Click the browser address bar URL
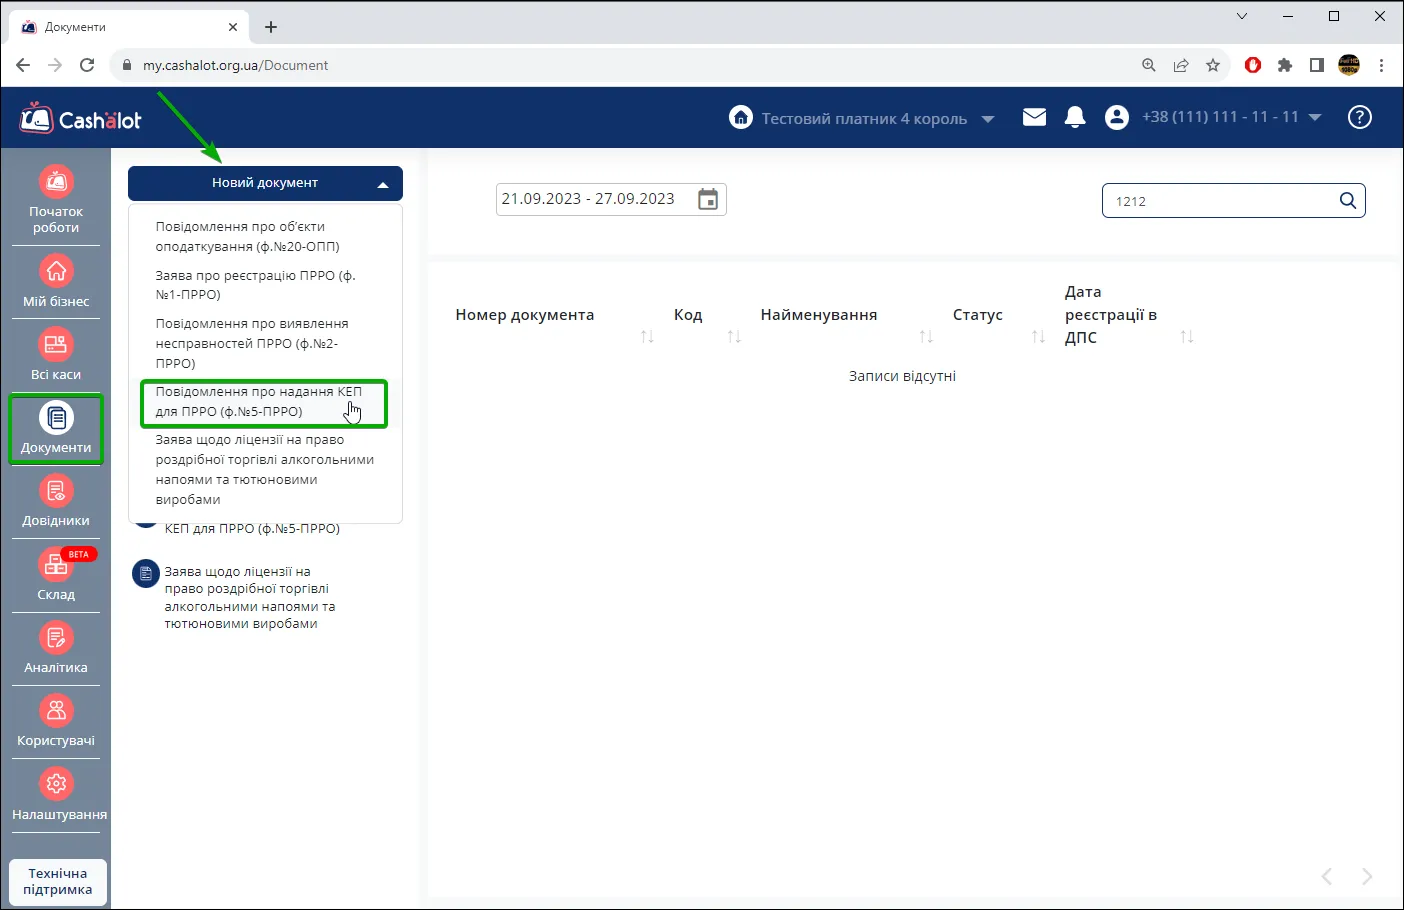 tap(236, 65)
